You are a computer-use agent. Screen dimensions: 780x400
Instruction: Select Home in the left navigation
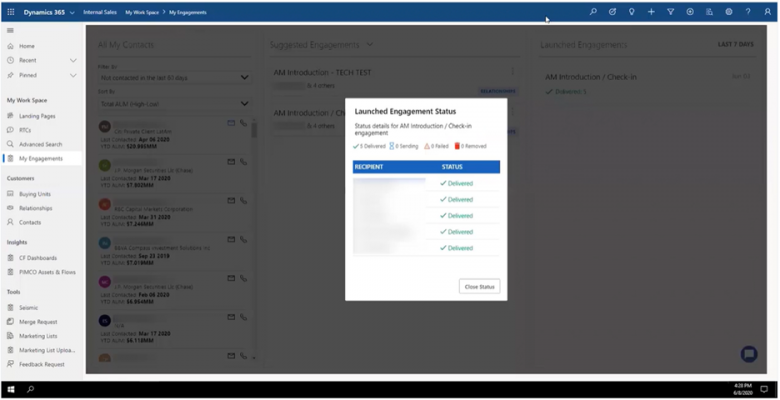[26, 46]
